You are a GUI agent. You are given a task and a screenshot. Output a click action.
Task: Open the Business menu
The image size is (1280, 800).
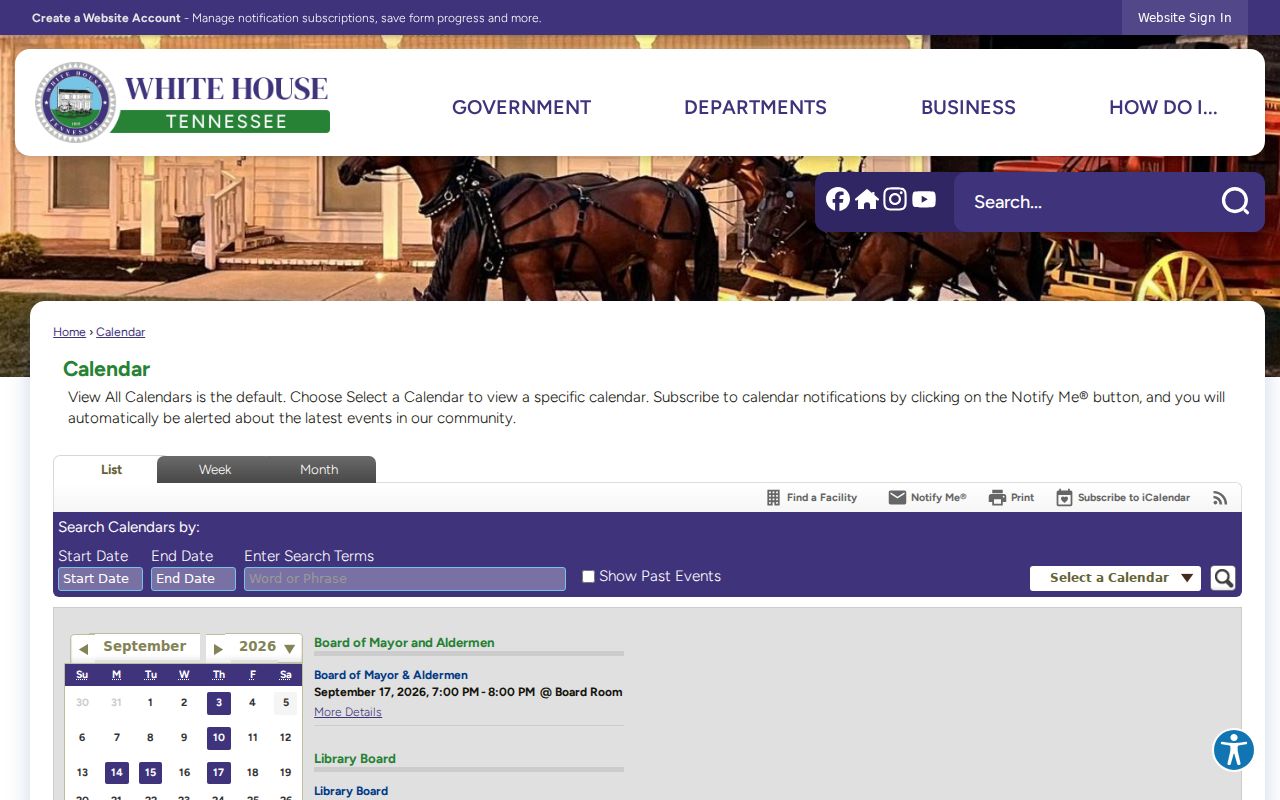pos(968,107)
